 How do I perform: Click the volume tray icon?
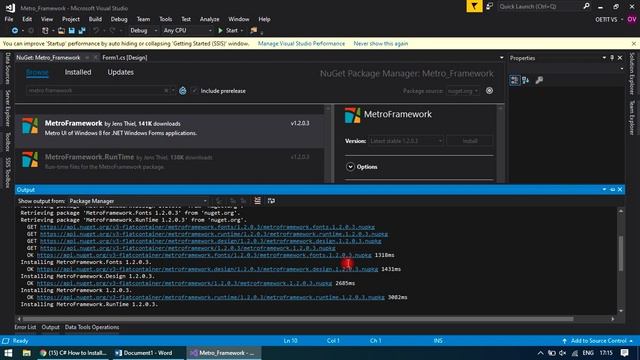pyautogui.click(x=563, y=353)
